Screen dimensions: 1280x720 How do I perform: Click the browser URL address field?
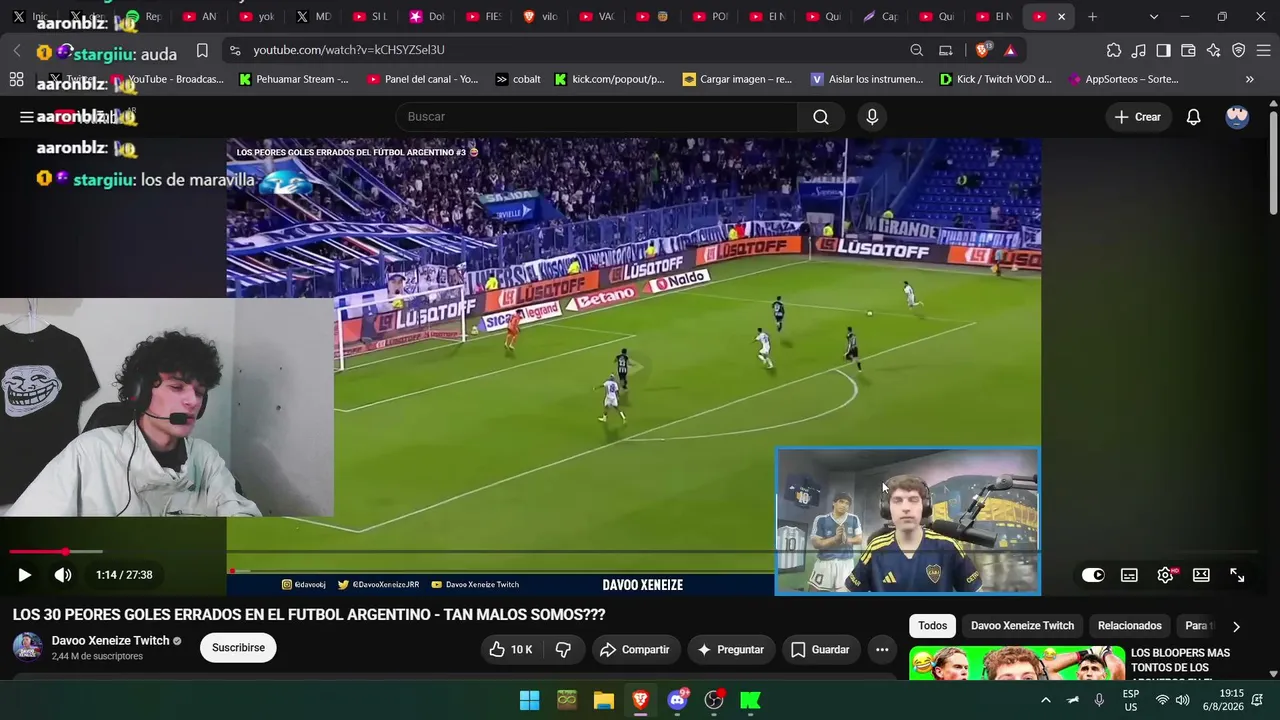575,50
